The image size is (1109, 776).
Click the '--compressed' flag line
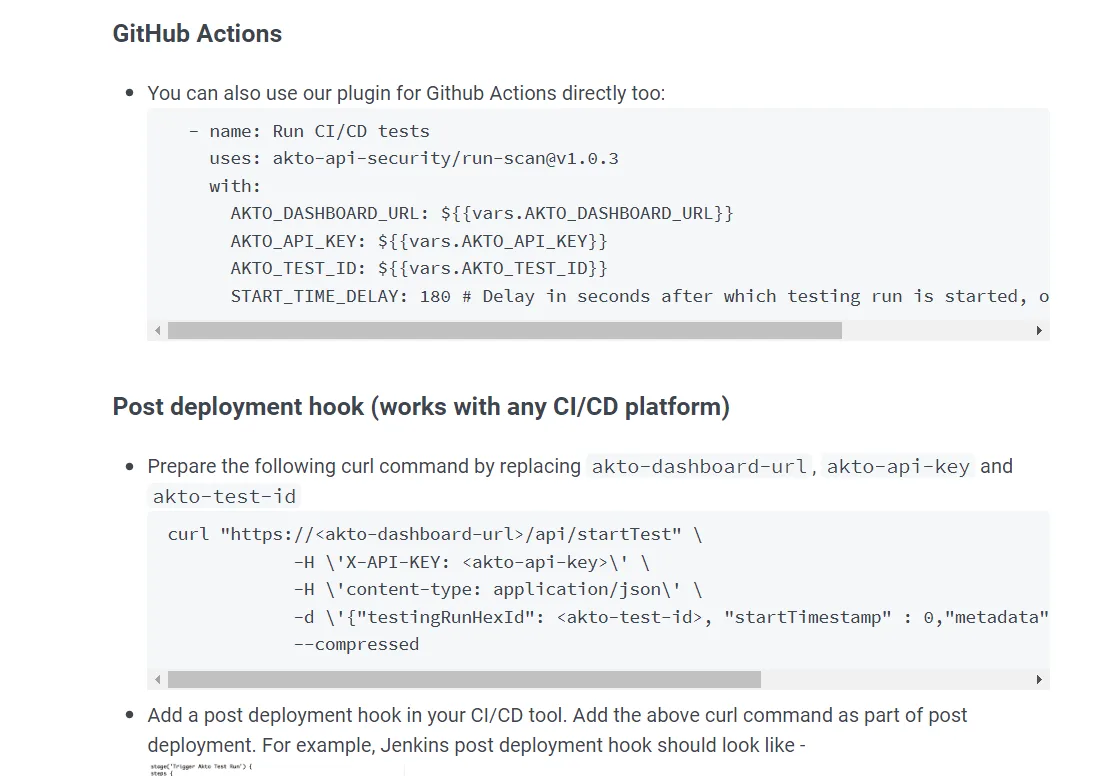[x=356, y=644]
